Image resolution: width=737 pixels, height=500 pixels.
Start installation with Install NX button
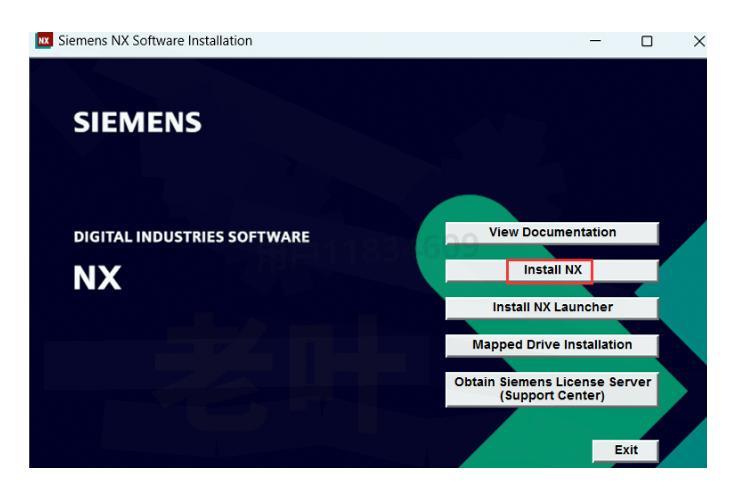tap(552, 270)
